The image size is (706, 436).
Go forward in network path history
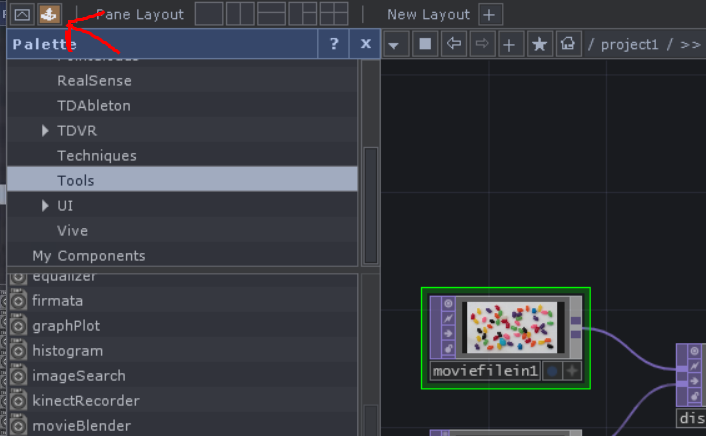pyautogui.click(x=482, y=44)
